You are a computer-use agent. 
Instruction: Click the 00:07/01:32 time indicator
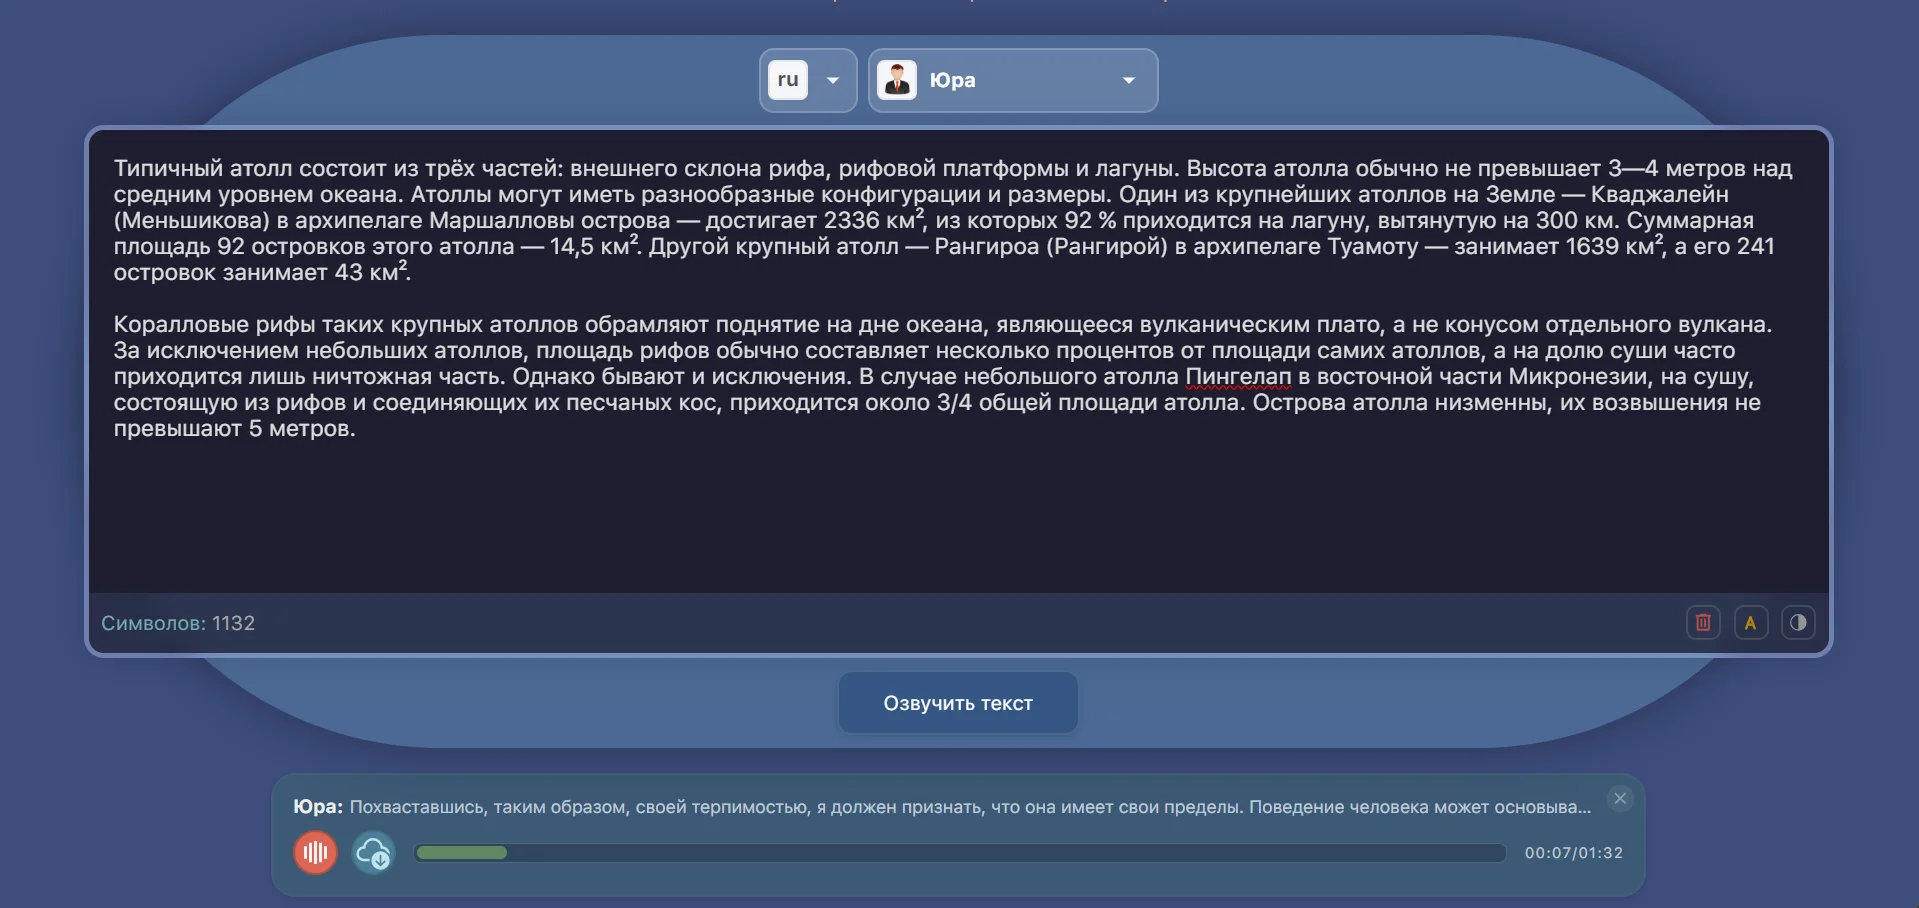(x=1573, y=853)
